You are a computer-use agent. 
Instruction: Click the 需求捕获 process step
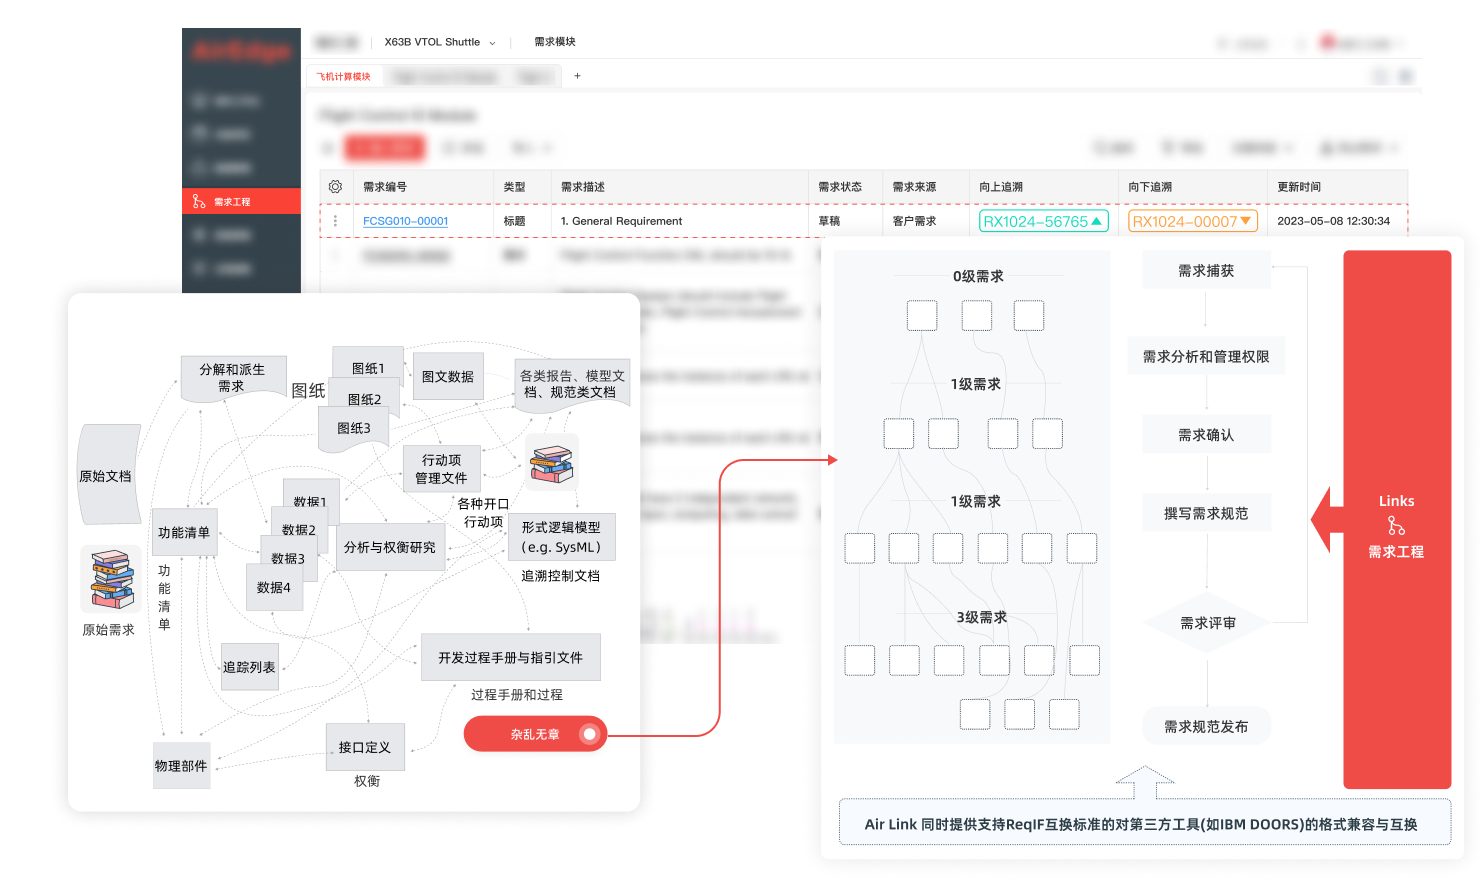tap(1206, 271)
